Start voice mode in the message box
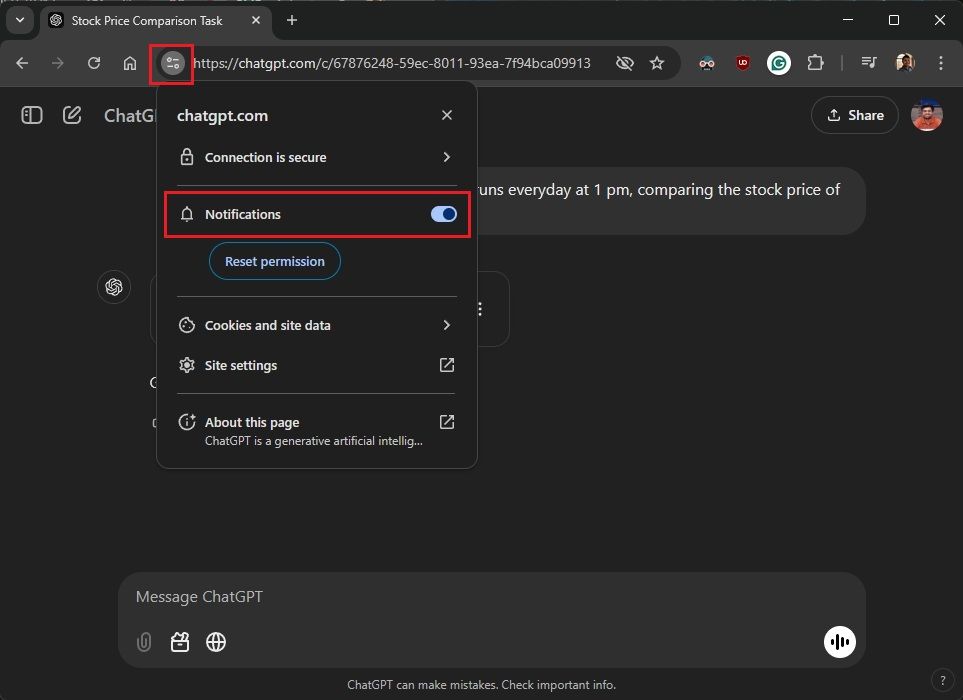The width and height of the screenshot is (963, 700). [839, 642]
